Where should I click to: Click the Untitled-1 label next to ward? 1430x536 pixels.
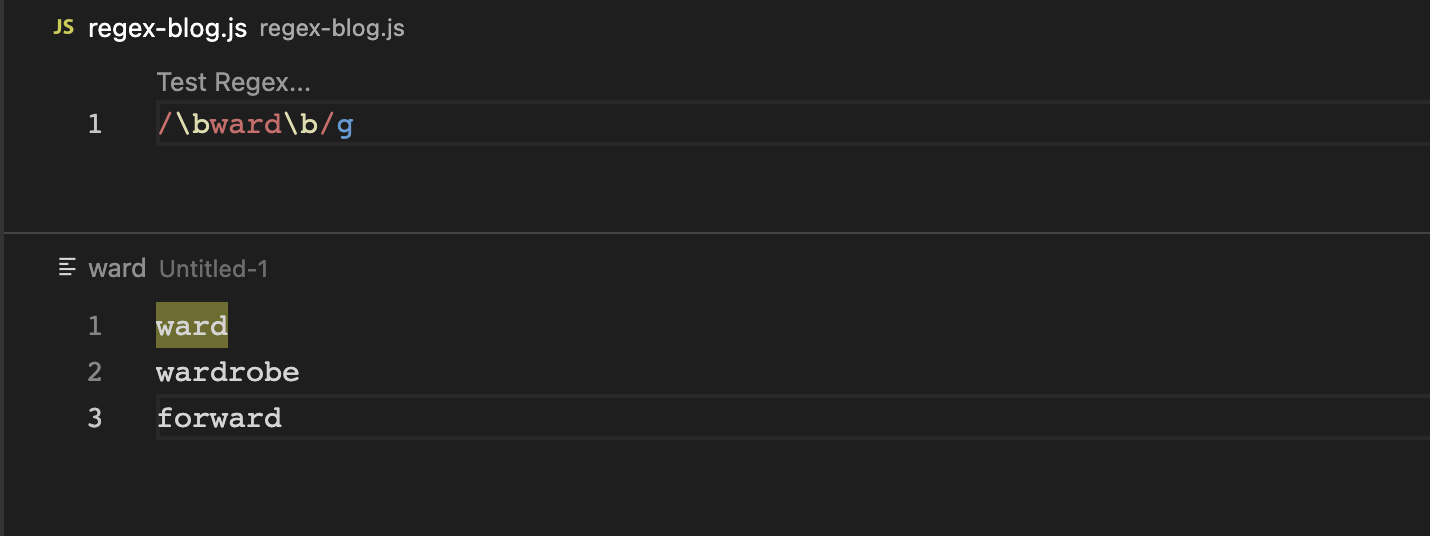tap(213, 268)
